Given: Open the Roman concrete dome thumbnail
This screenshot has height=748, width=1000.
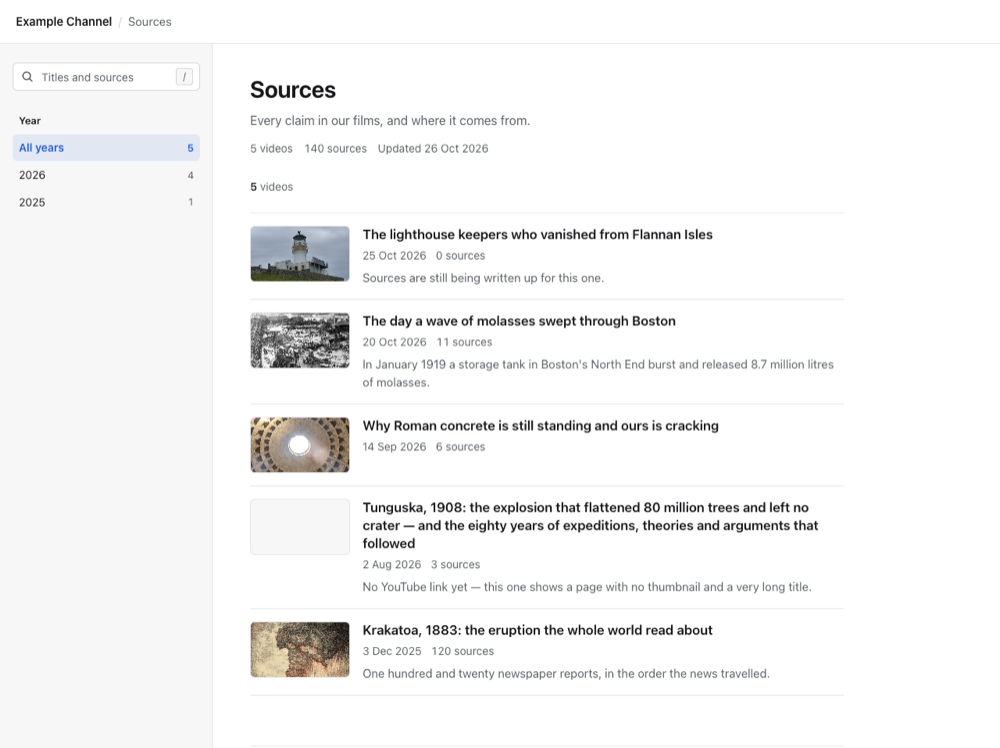Looking at the screenshot, I should [300, 445].
